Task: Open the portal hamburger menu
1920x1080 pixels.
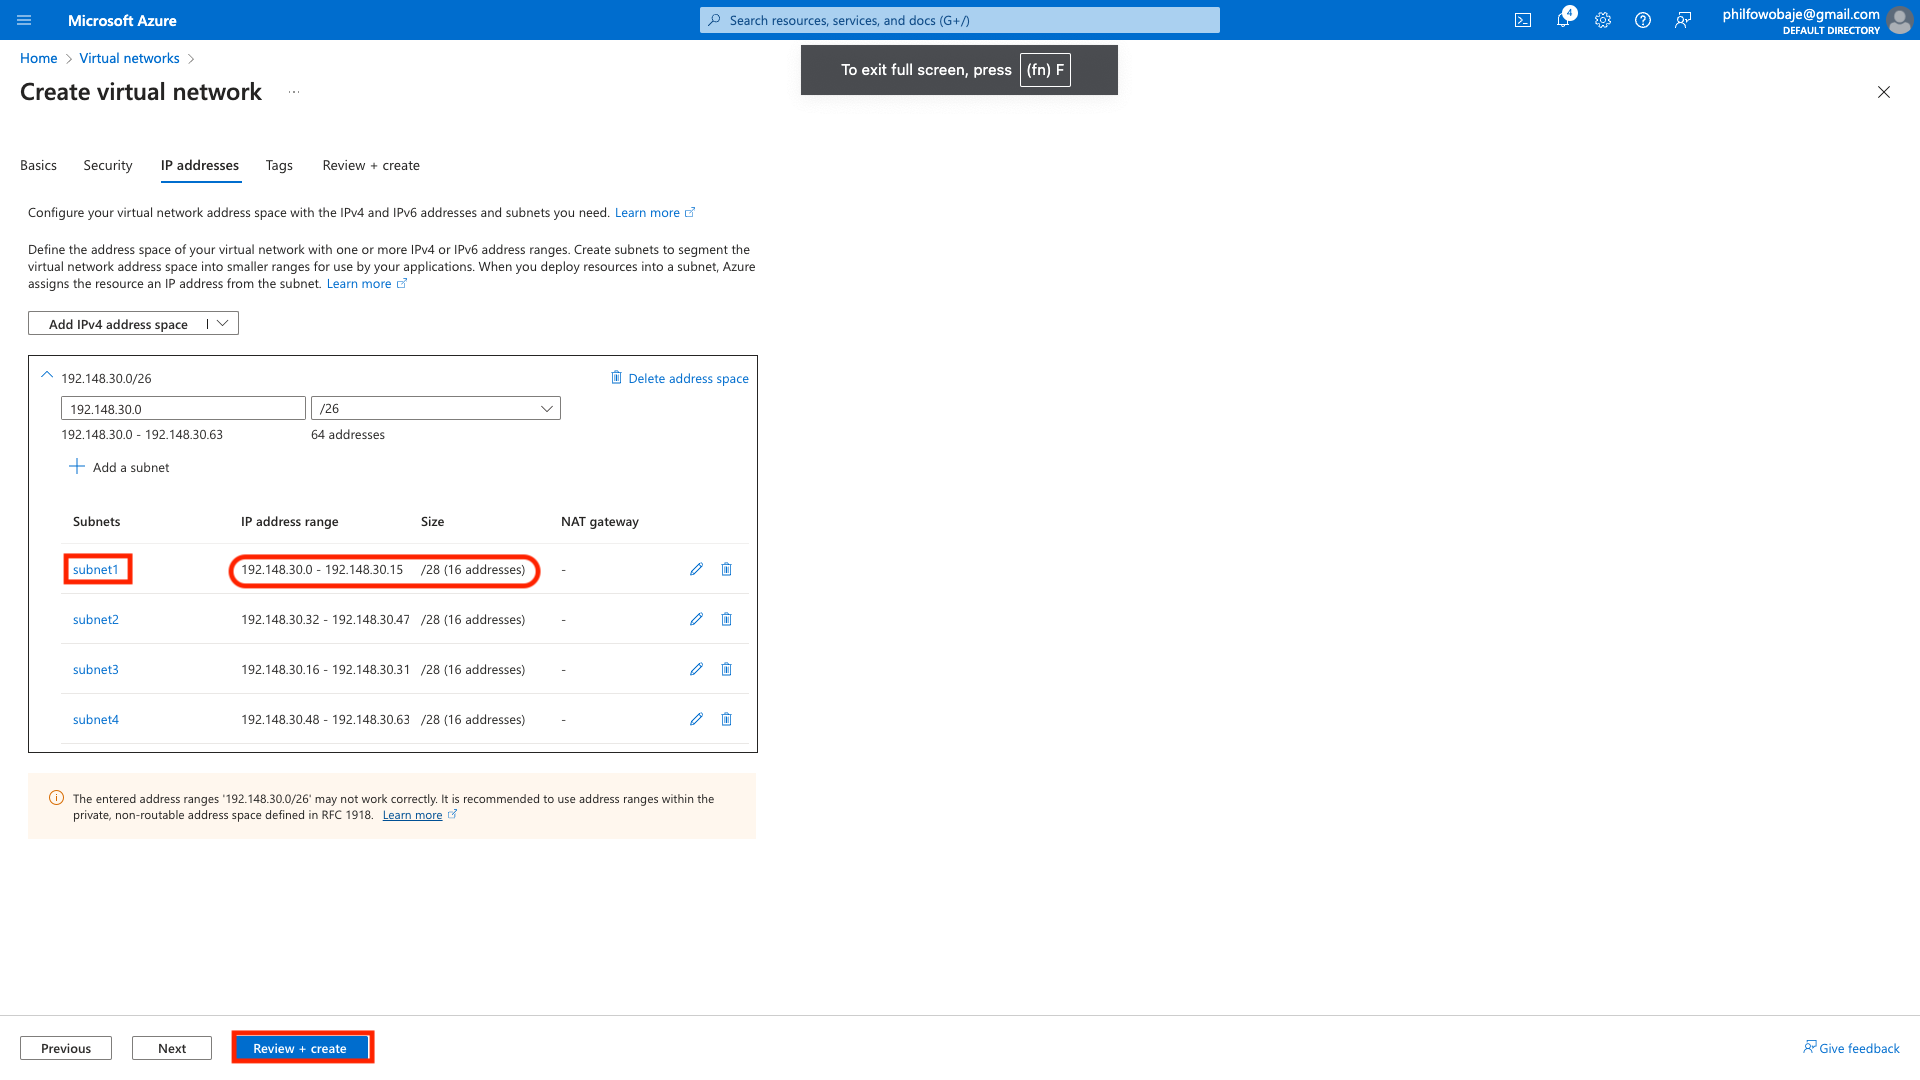Action: coord(24,20)
